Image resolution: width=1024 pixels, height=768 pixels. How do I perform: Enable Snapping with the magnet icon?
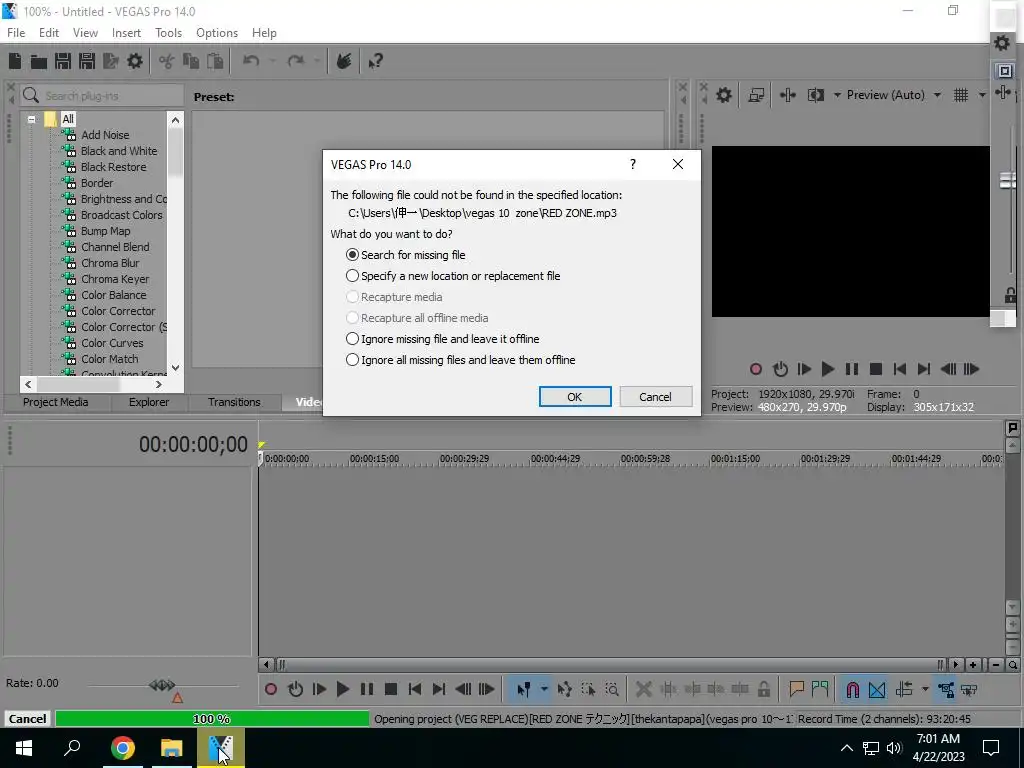(852, 689)
